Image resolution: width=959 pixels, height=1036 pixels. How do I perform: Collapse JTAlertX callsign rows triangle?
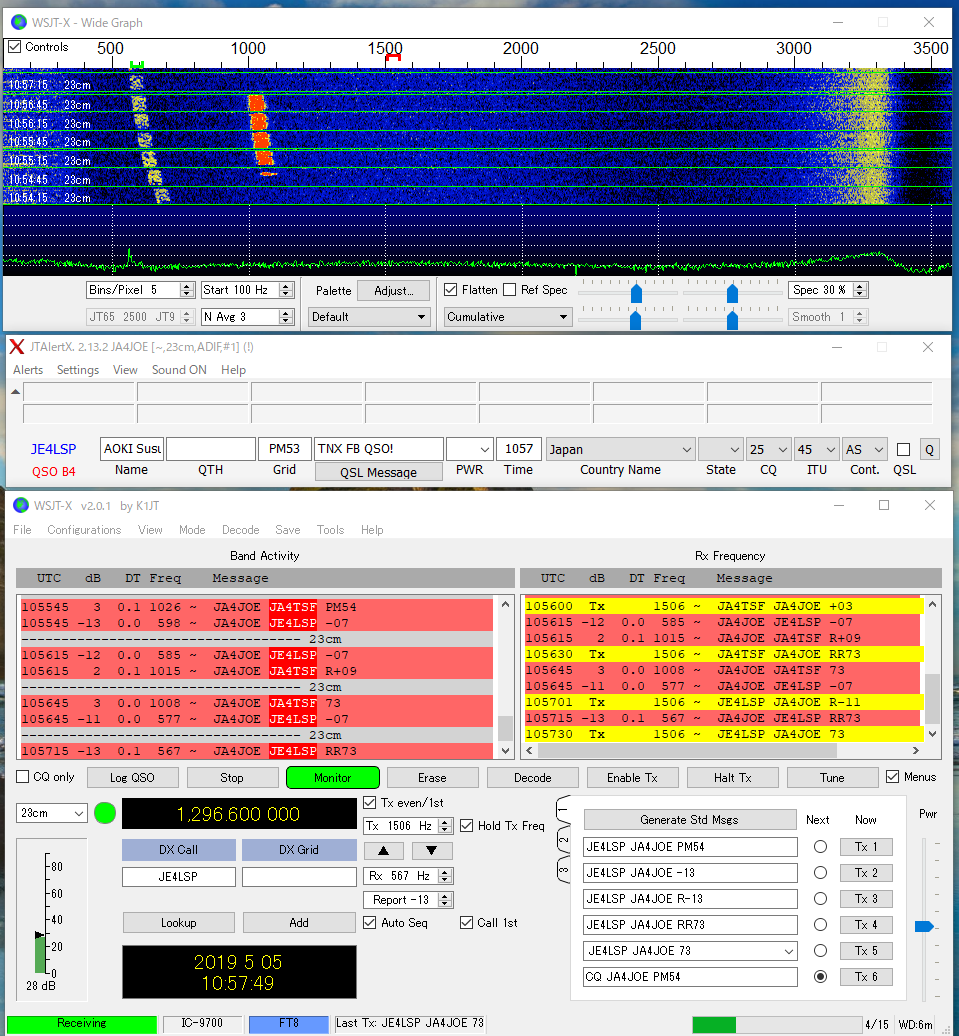pos(15,392)
